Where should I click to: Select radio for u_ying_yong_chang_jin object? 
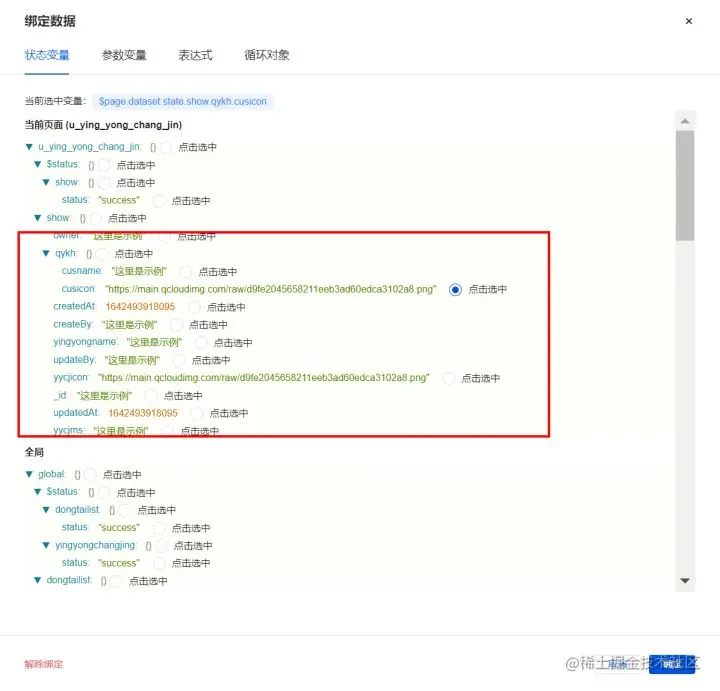166,147
